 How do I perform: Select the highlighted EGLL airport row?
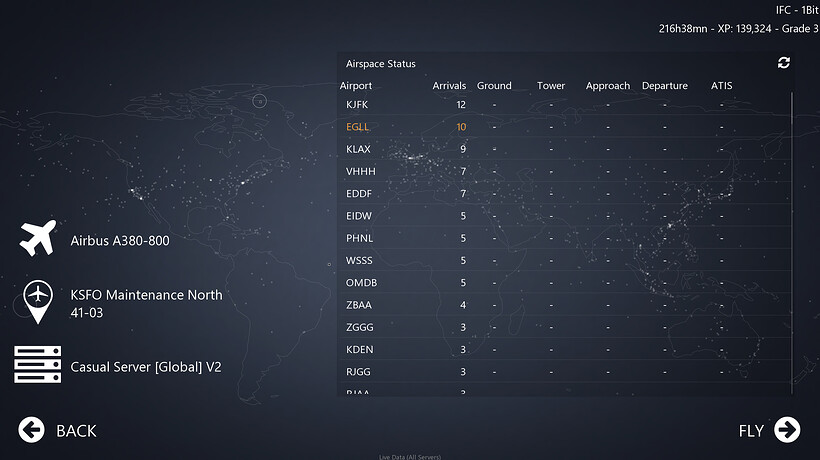565,126
